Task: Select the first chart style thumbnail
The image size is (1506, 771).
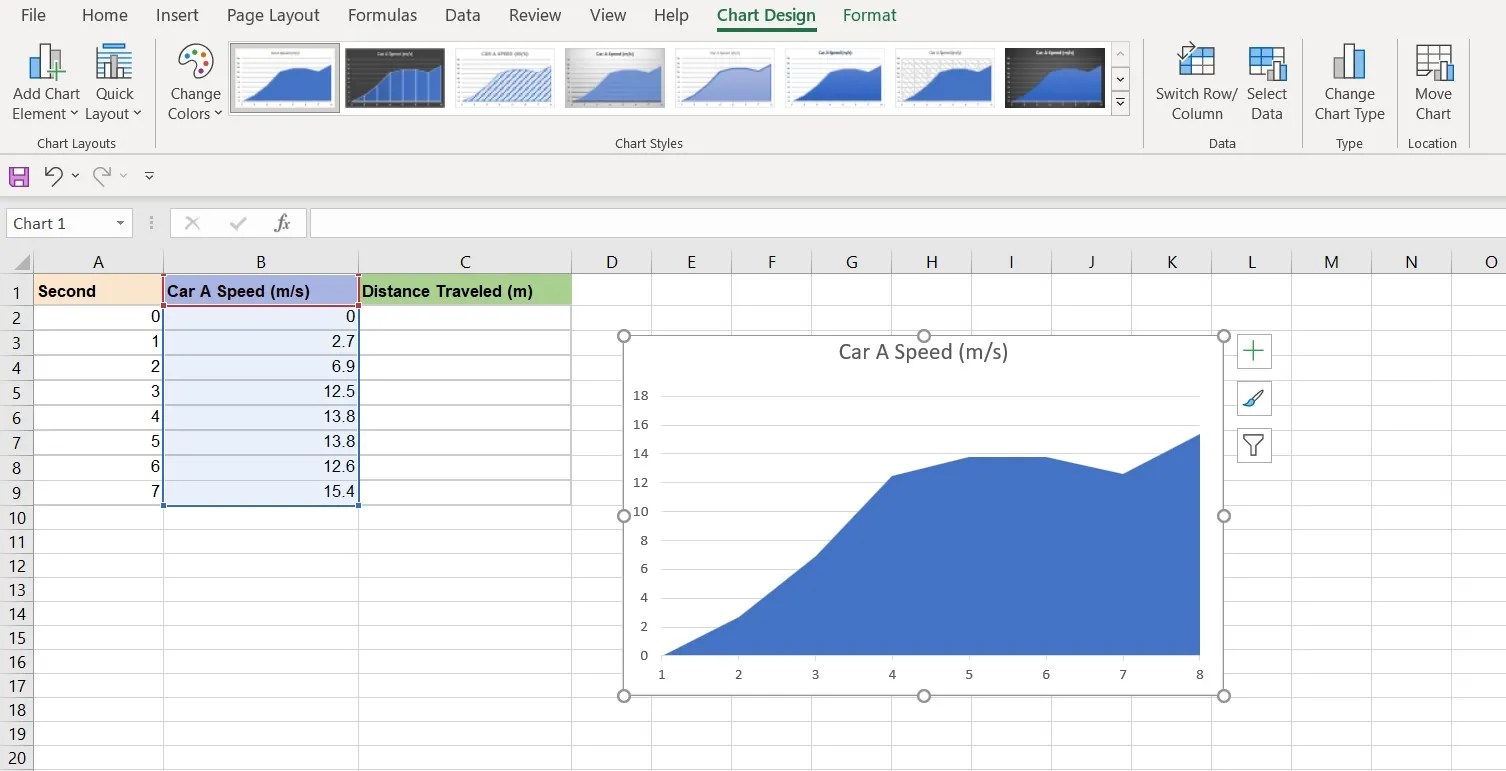Action: (x=284, y=77)
